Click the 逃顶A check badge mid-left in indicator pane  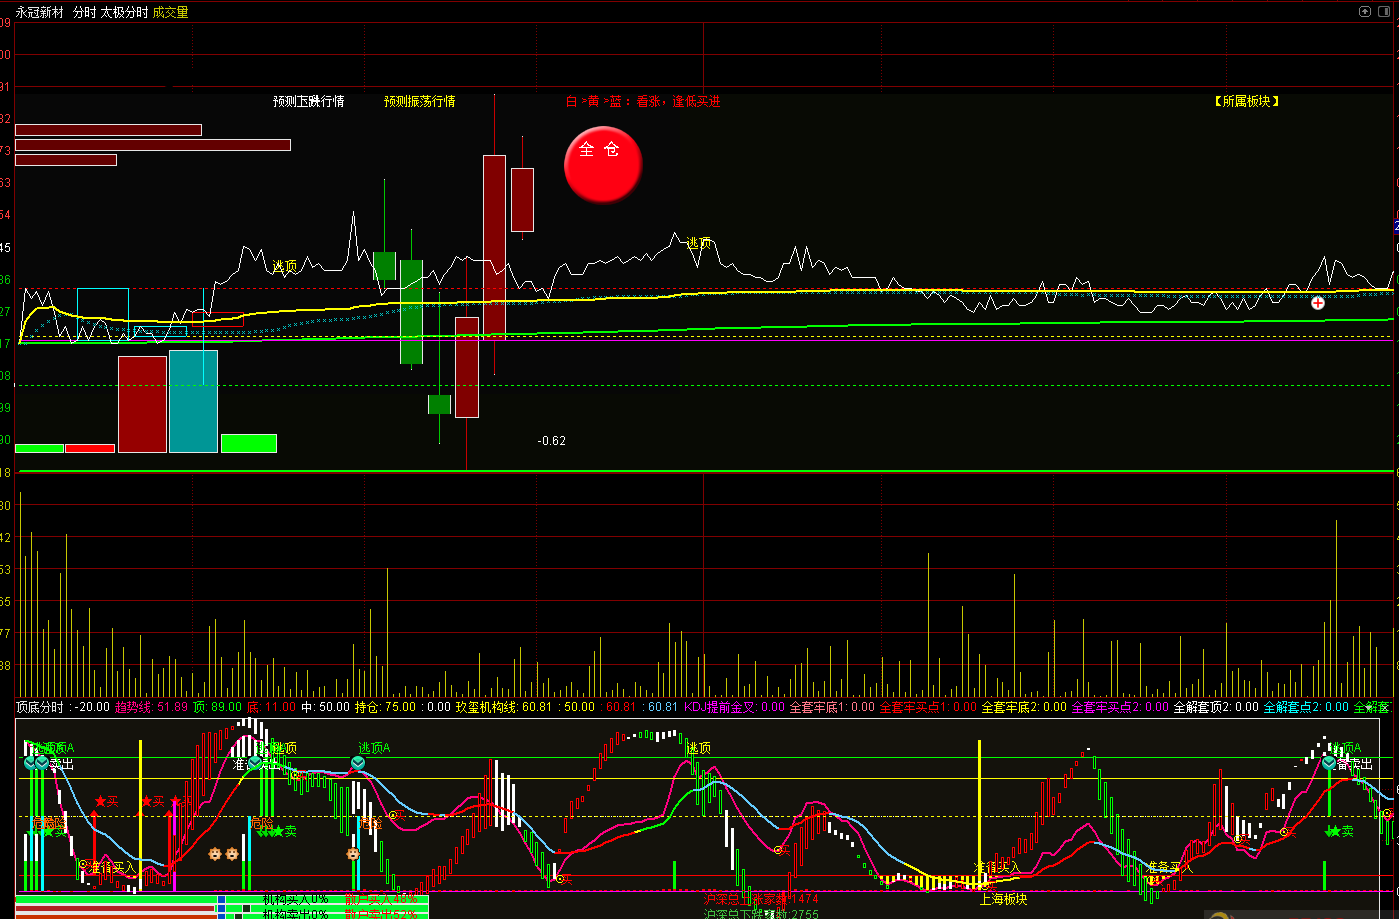pyautogui.click(x=358, y=764)
